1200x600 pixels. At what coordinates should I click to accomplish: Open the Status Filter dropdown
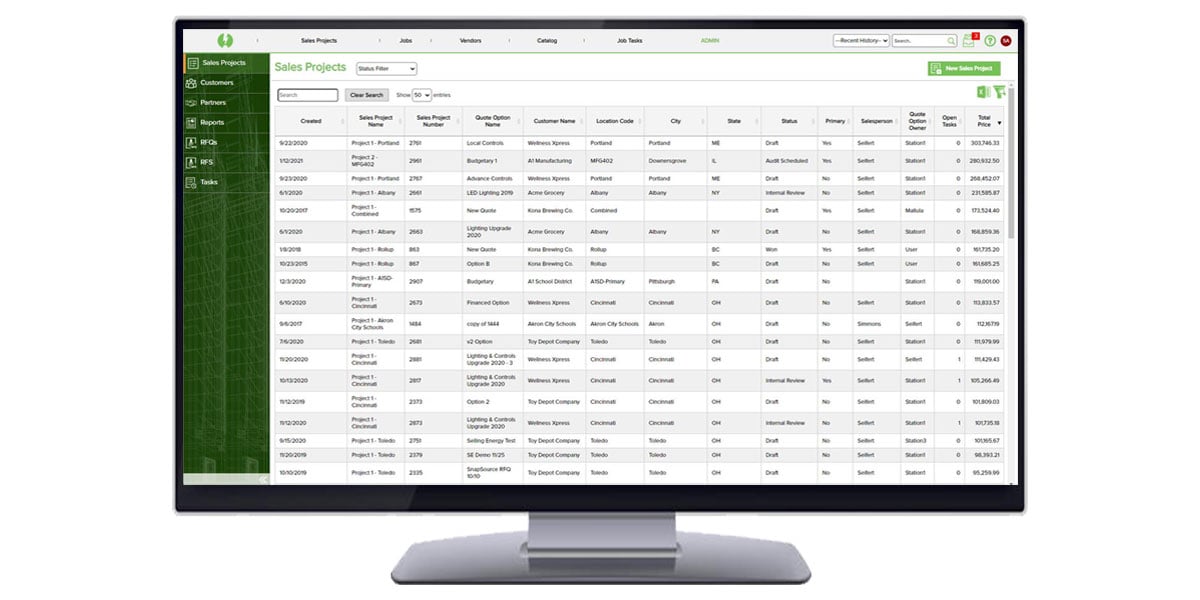tap(385, 68)
